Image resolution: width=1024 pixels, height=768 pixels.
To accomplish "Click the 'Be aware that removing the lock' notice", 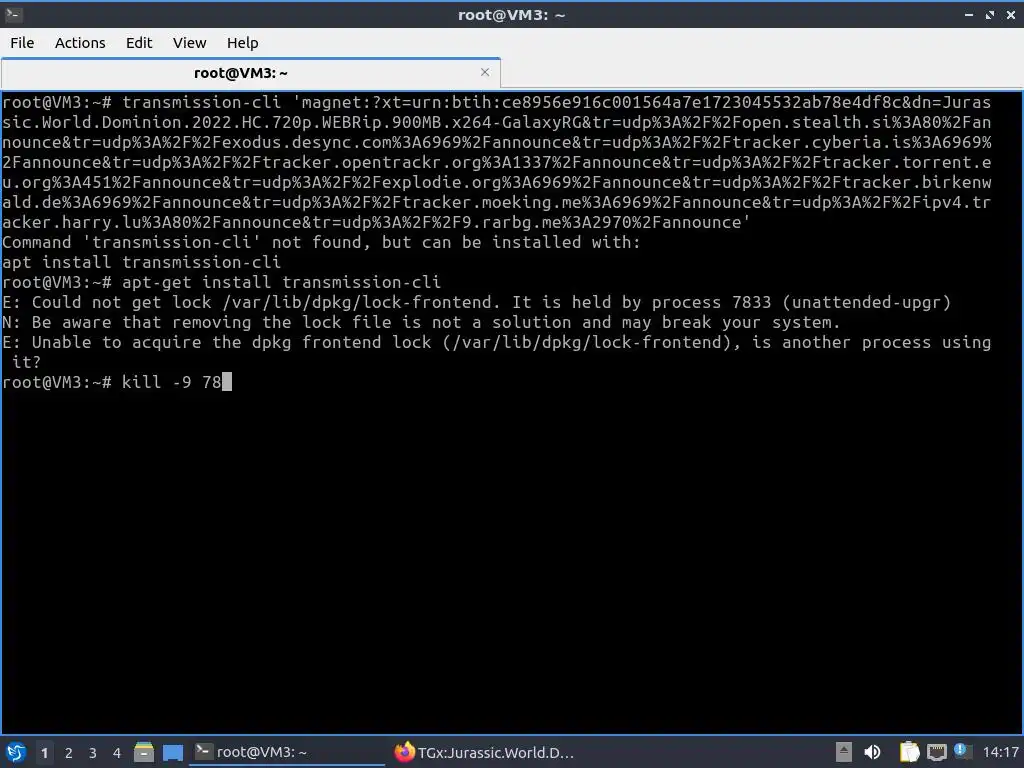I will coord(421,322).
